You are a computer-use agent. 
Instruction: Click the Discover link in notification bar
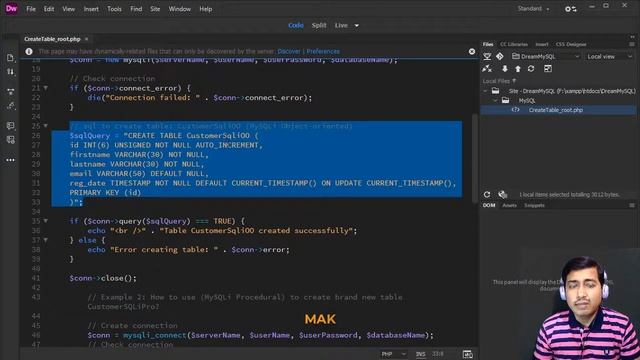pos(289,51)
